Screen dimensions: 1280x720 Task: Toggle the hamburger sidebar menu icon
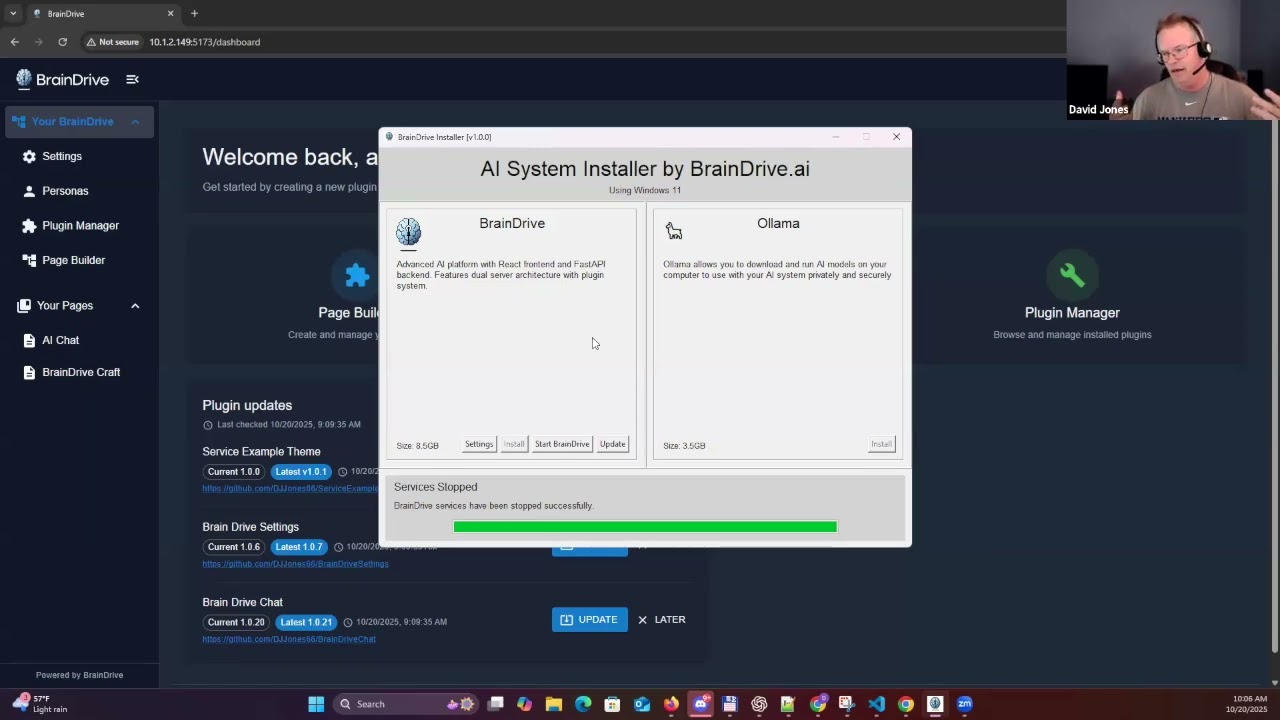[132, 79]
